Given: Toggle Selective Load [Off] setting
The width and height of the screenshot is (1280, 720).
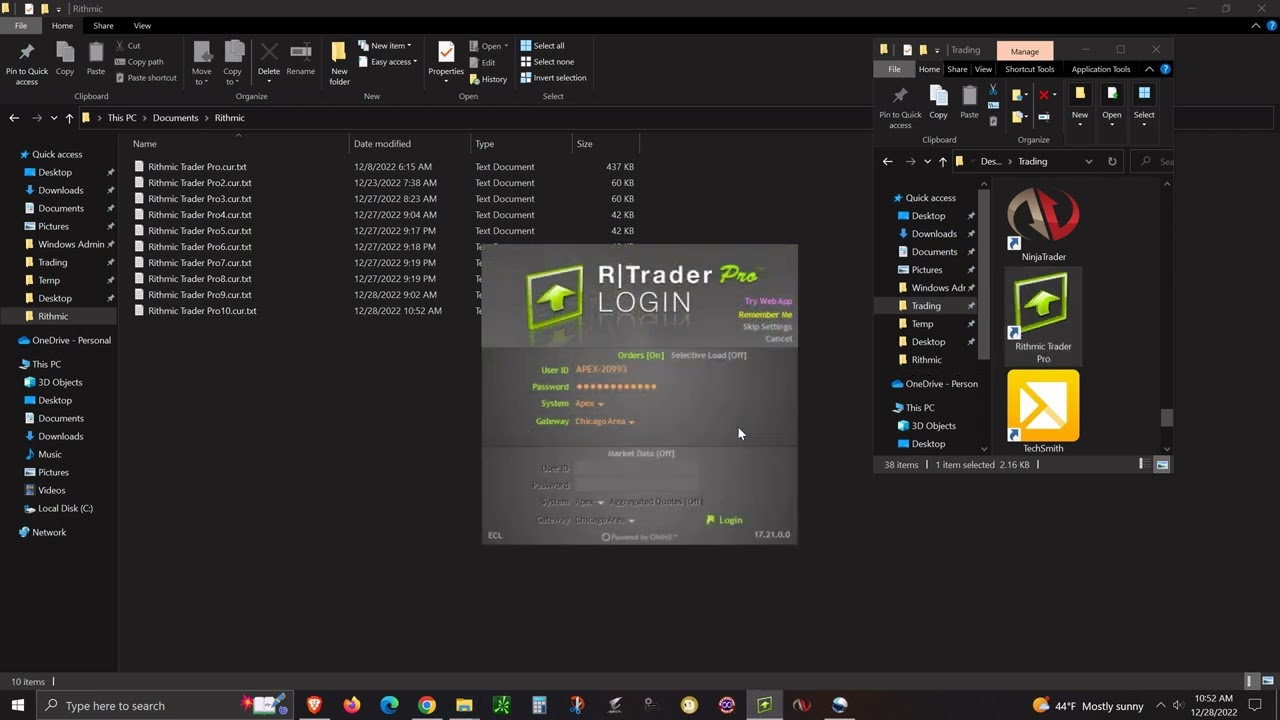Looking at the screenshot, I should point(708,355).
